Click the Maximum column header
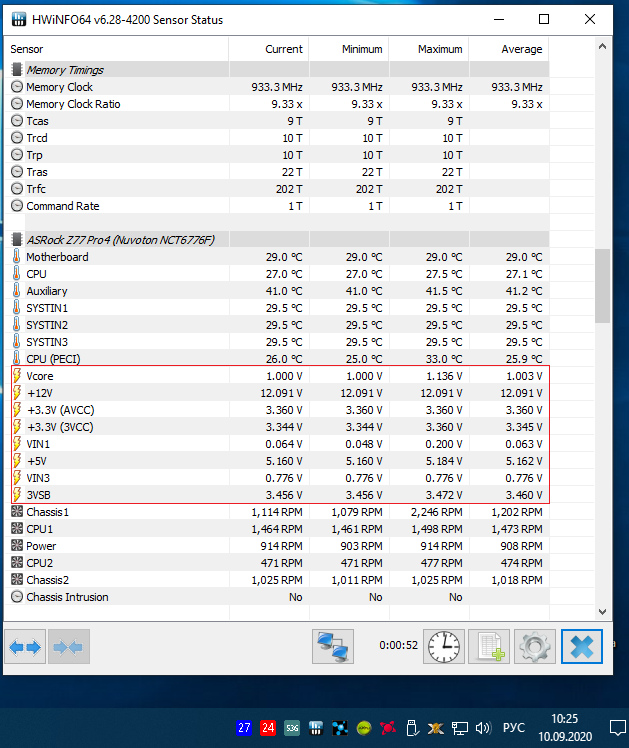Image resolution: width=629 pixels, height=748 pixels. pyautogui.click(x=429, y=49)
